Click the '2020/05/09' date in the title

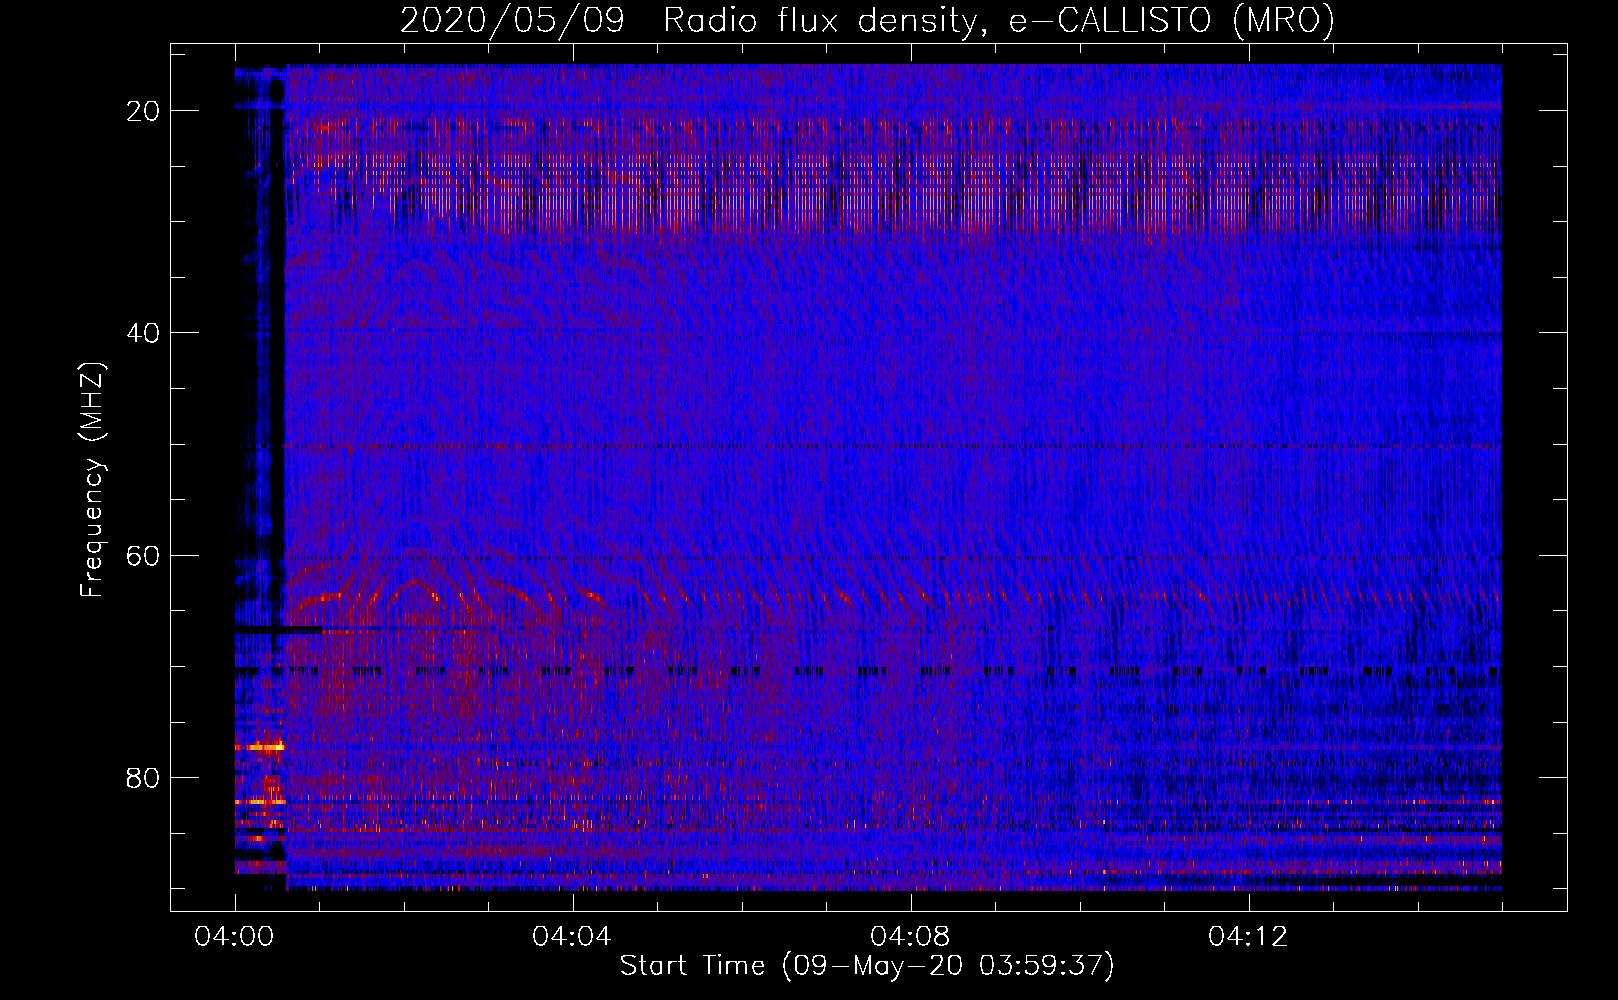(x=512, y=20)
